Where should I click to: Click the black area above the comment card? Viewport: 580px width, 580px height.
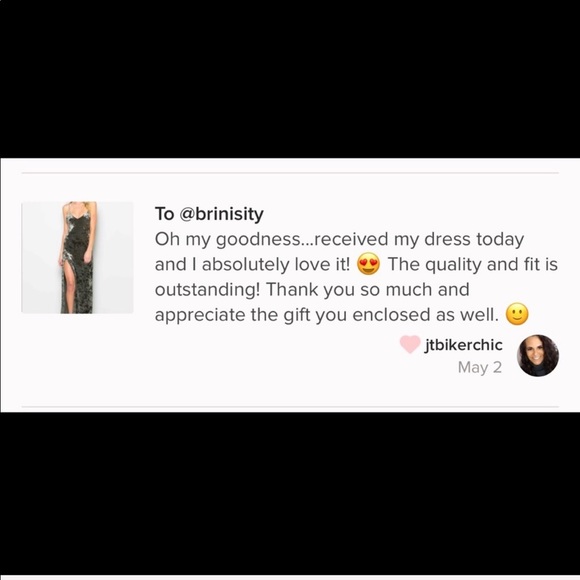[290, 79]
